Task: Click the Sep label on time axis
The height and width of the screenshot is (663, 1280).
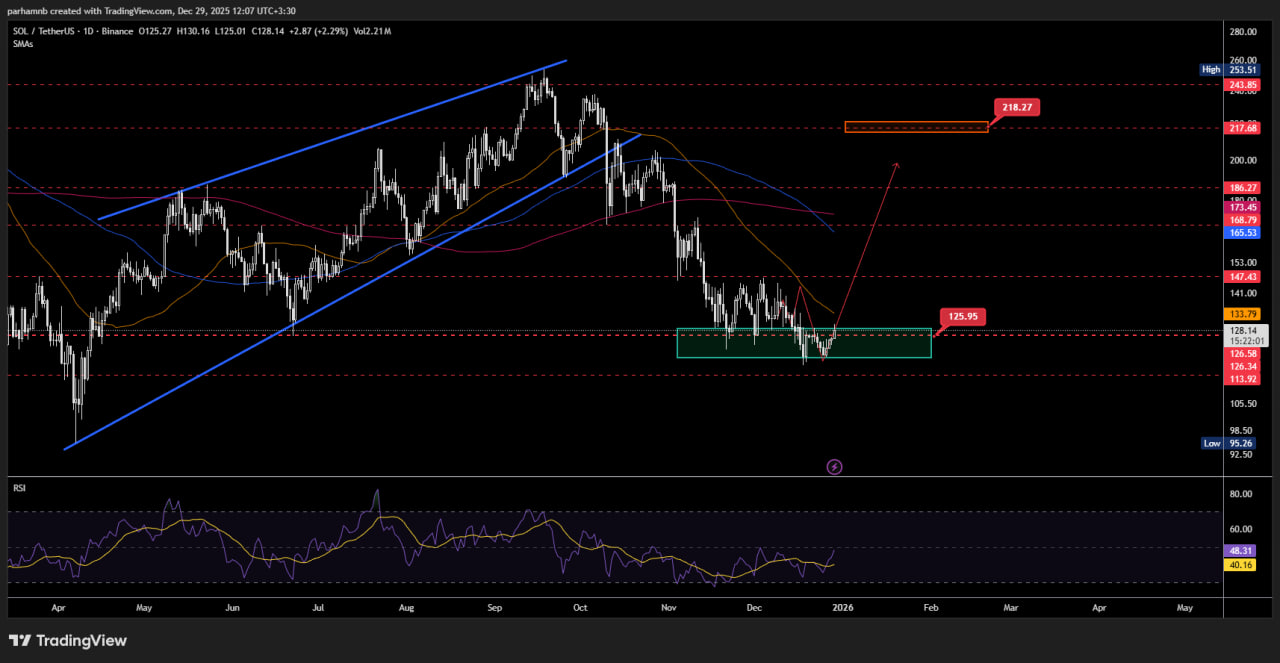Action: (493, 607)
